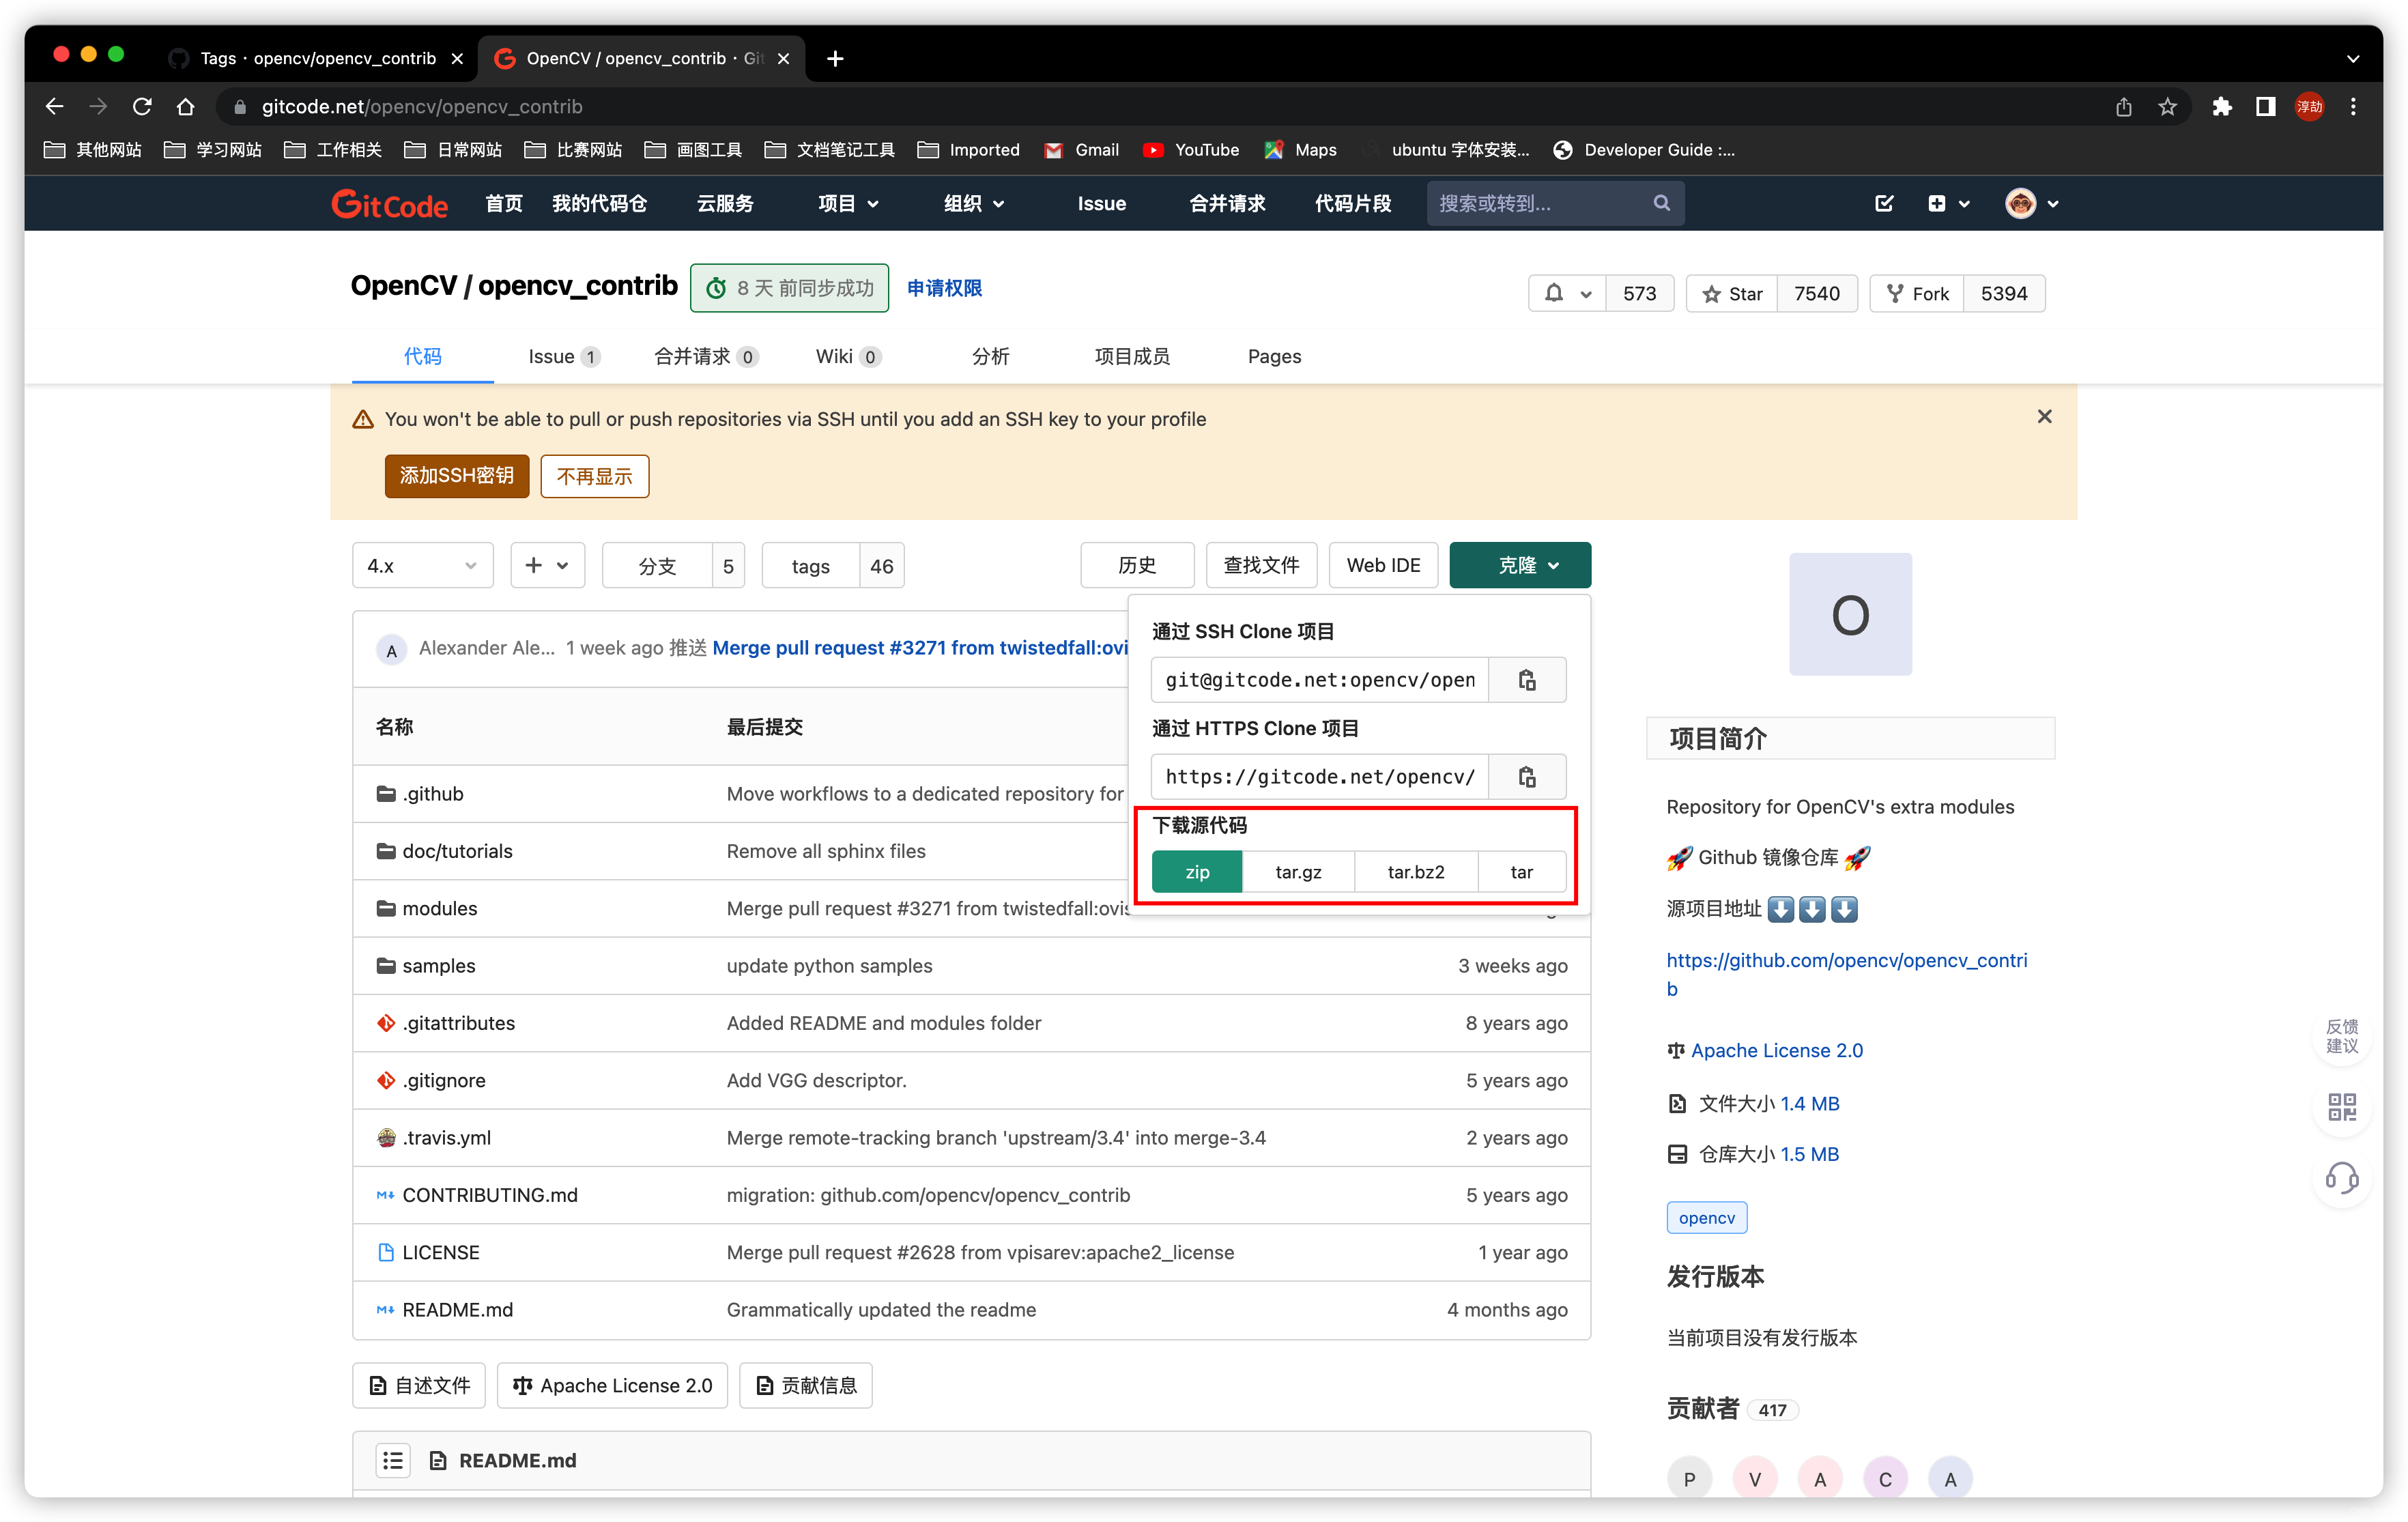Viewport: 2408px width, 1522px height.
Task: Open the QR code sidebar icon
Action: click(x=2342, y=1106)
